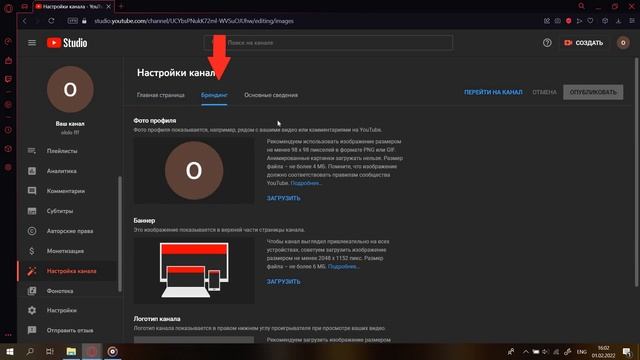Click Отправить отзыв in the sidebar
Viewport: 640px width, 360px height.
point(69,330)
